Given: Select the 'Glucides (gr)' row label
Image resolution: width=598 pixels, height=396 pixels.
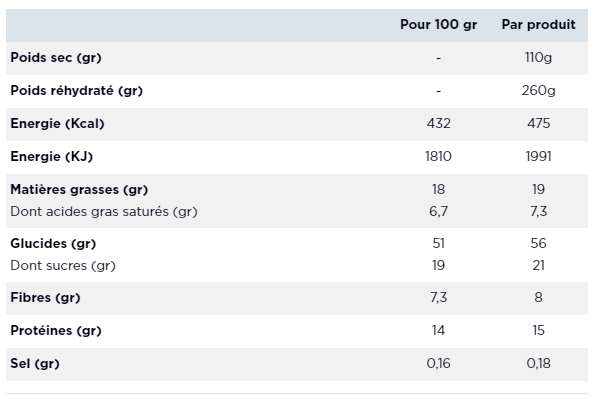Looking at the screenshot, I should click(53, 244).
